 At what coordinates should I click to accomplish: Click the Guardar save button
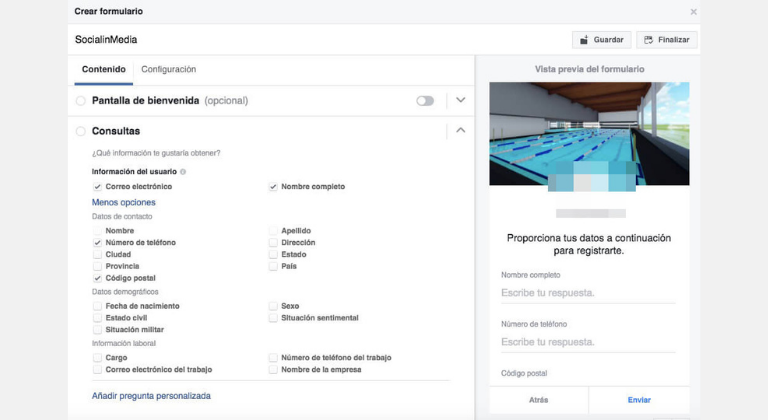point(601,40)
